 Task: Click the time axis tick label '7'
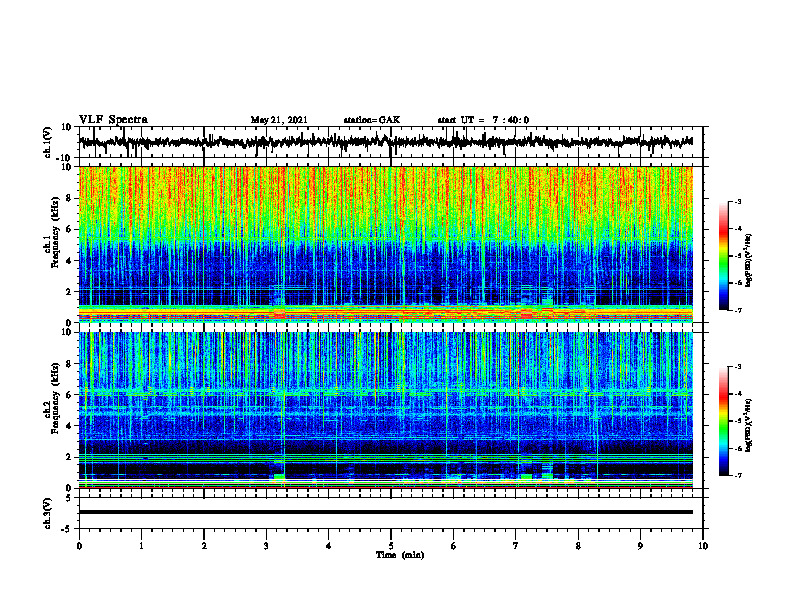[x=516, y=546]
